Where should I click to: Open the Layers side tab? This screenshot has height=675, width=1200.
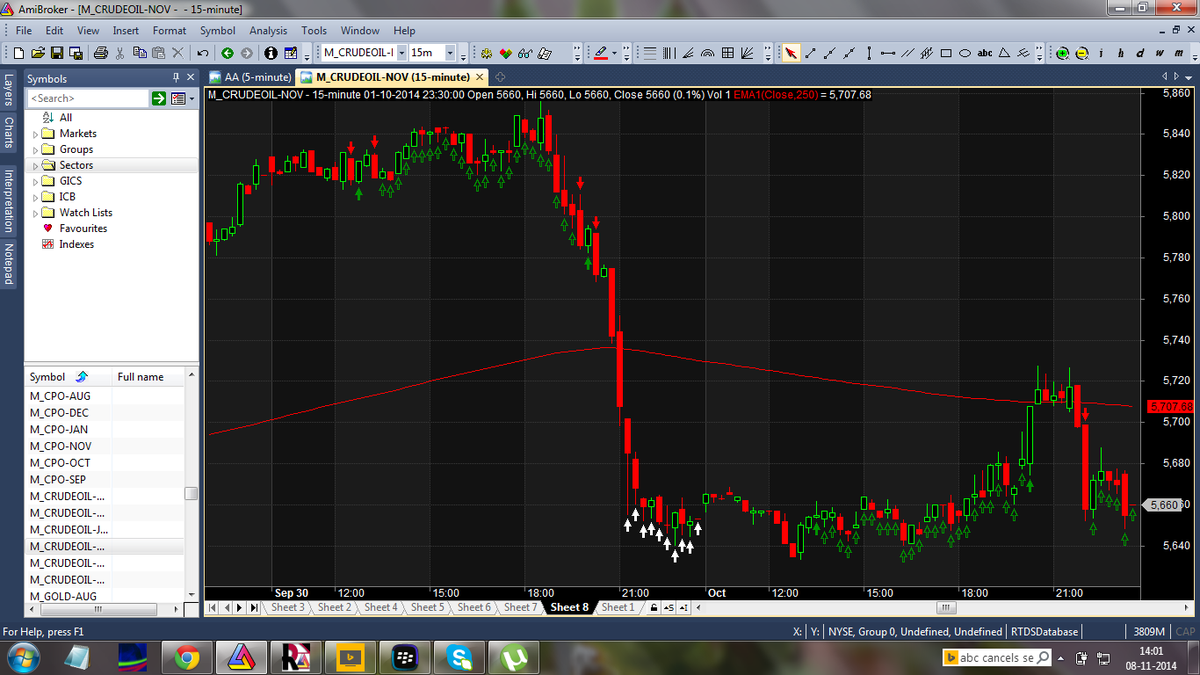point(8,91)
